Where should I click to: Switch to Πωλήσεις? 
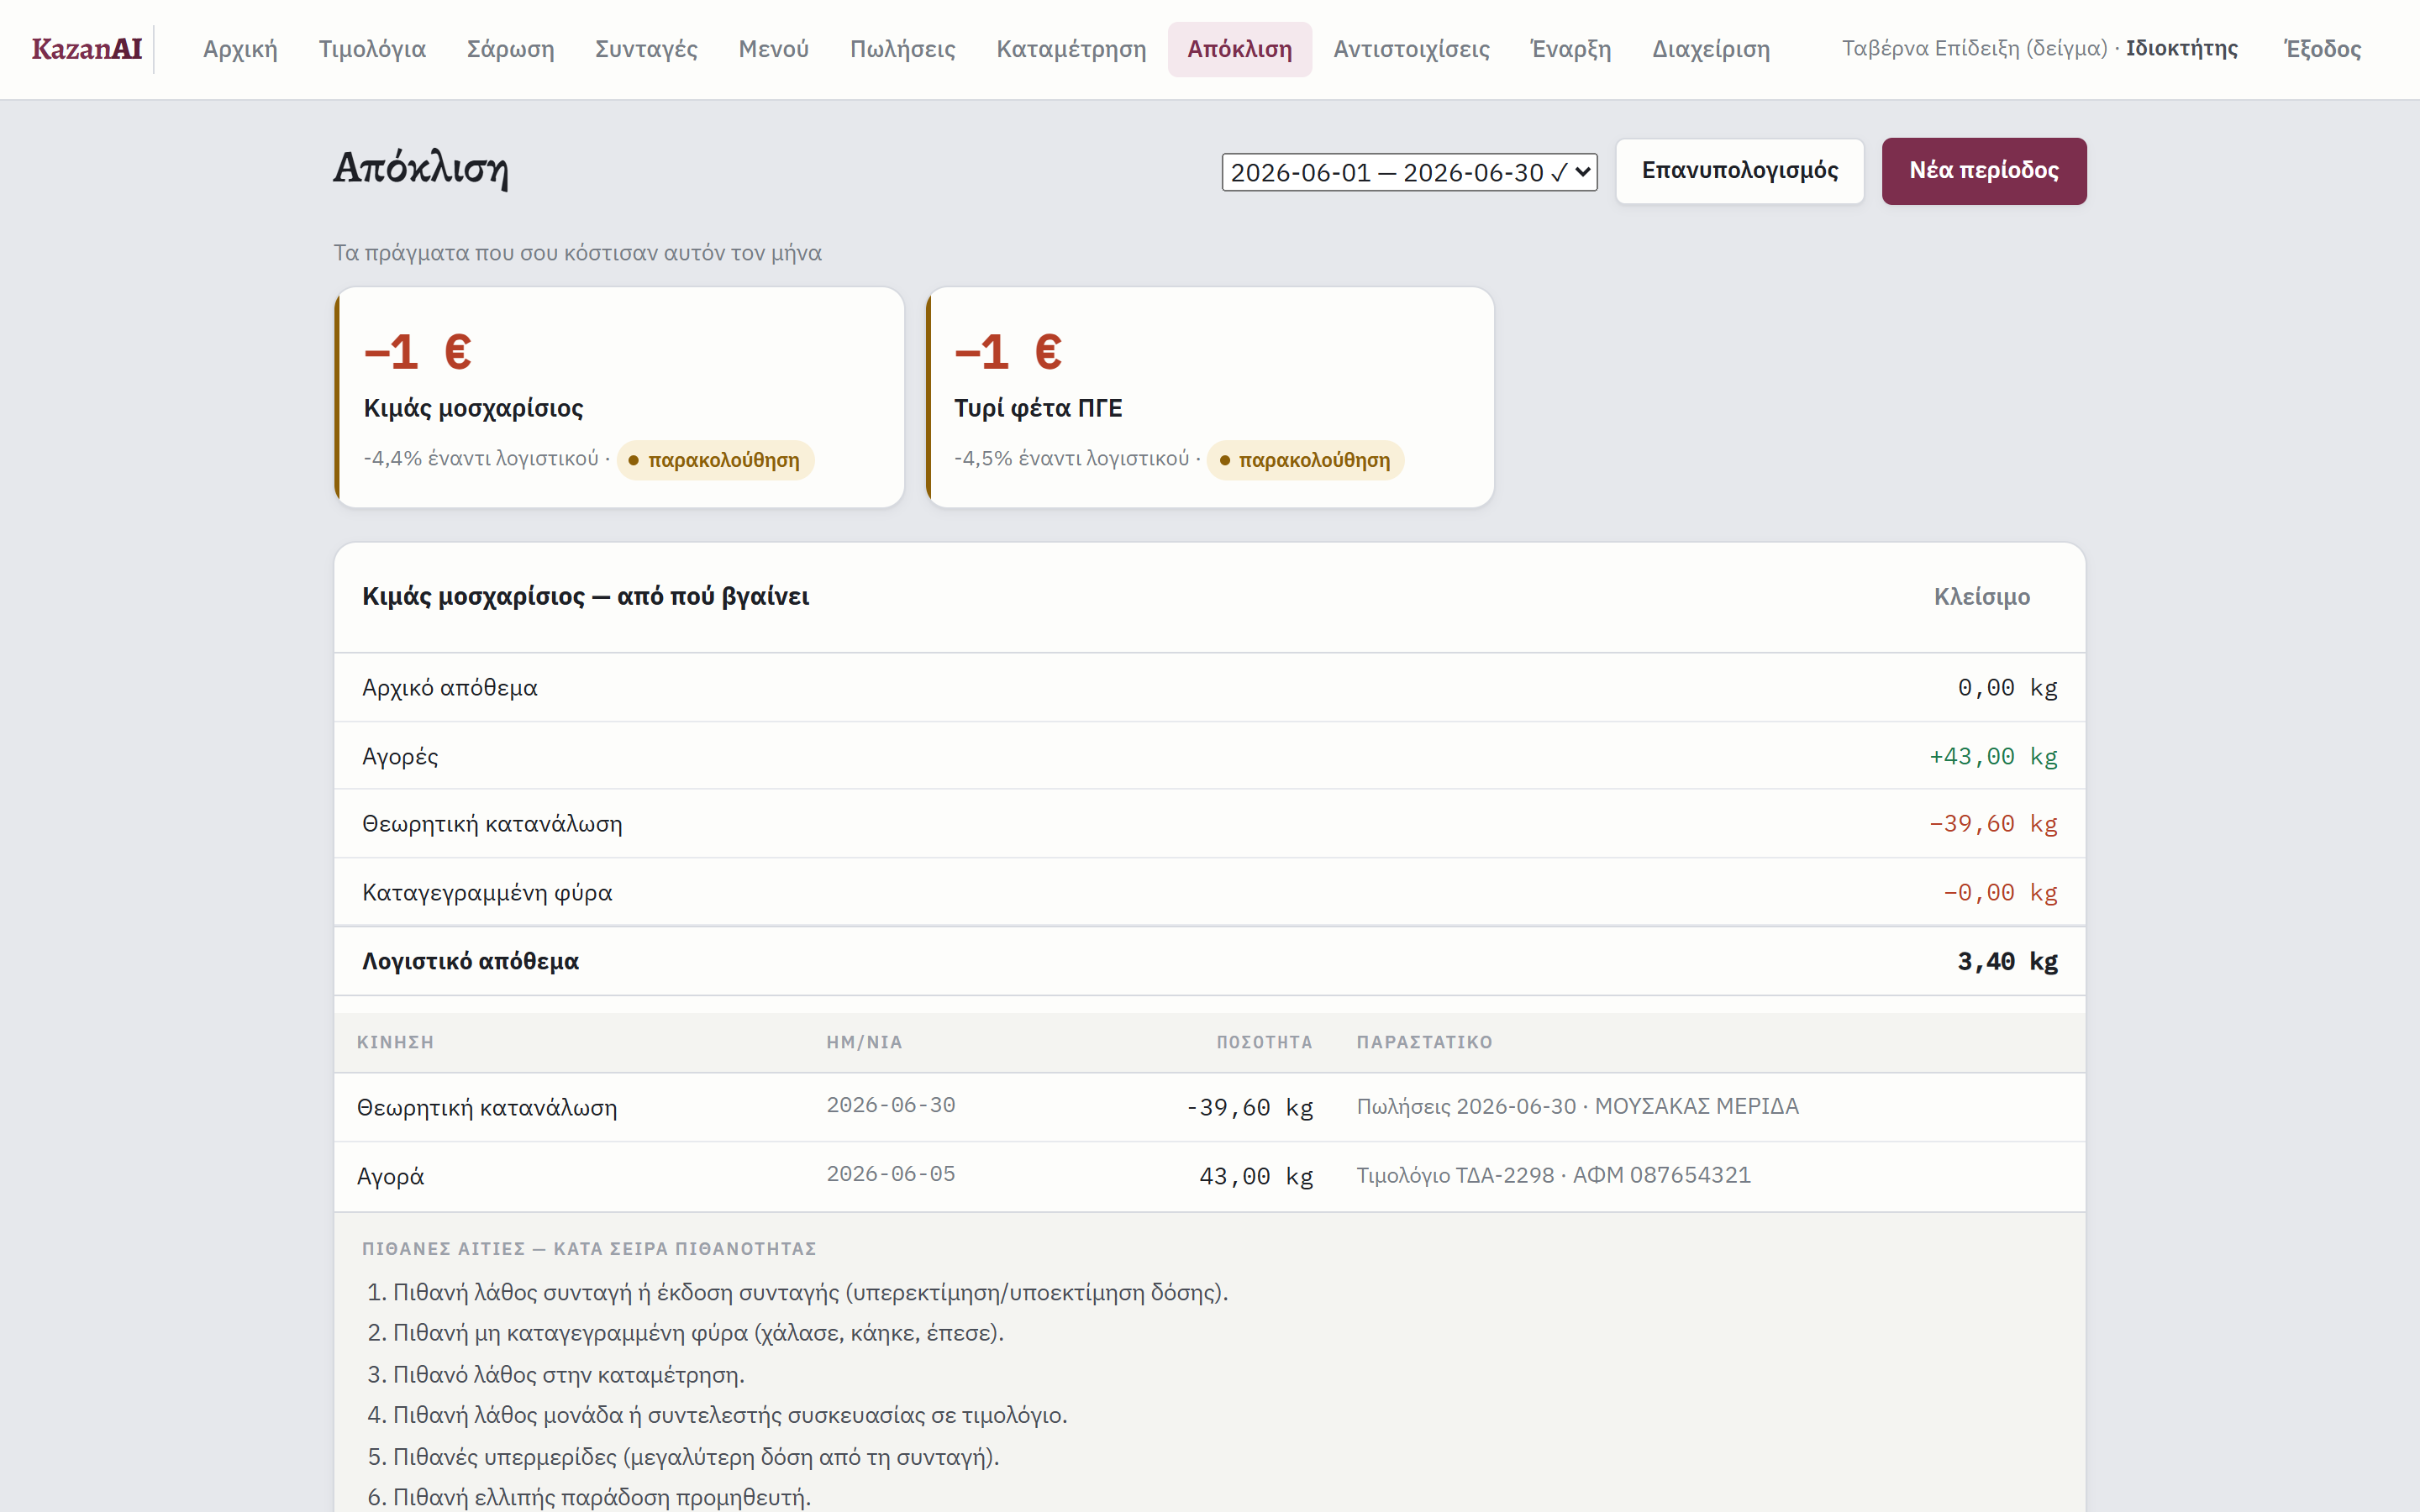pos(902,49)
